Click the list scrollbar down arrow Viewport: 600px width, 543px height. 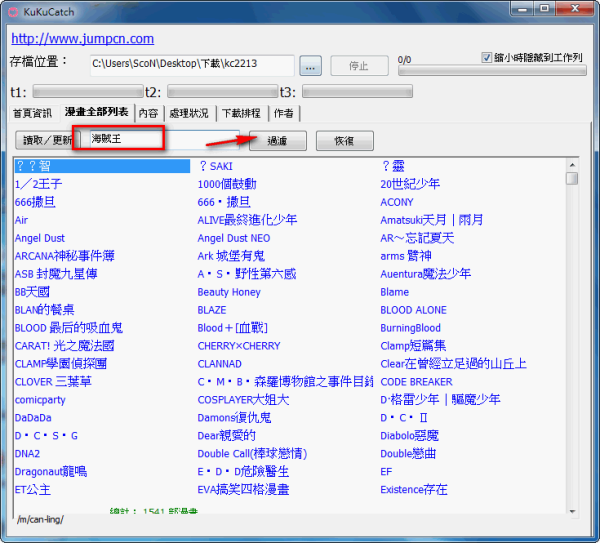[572, 511]
